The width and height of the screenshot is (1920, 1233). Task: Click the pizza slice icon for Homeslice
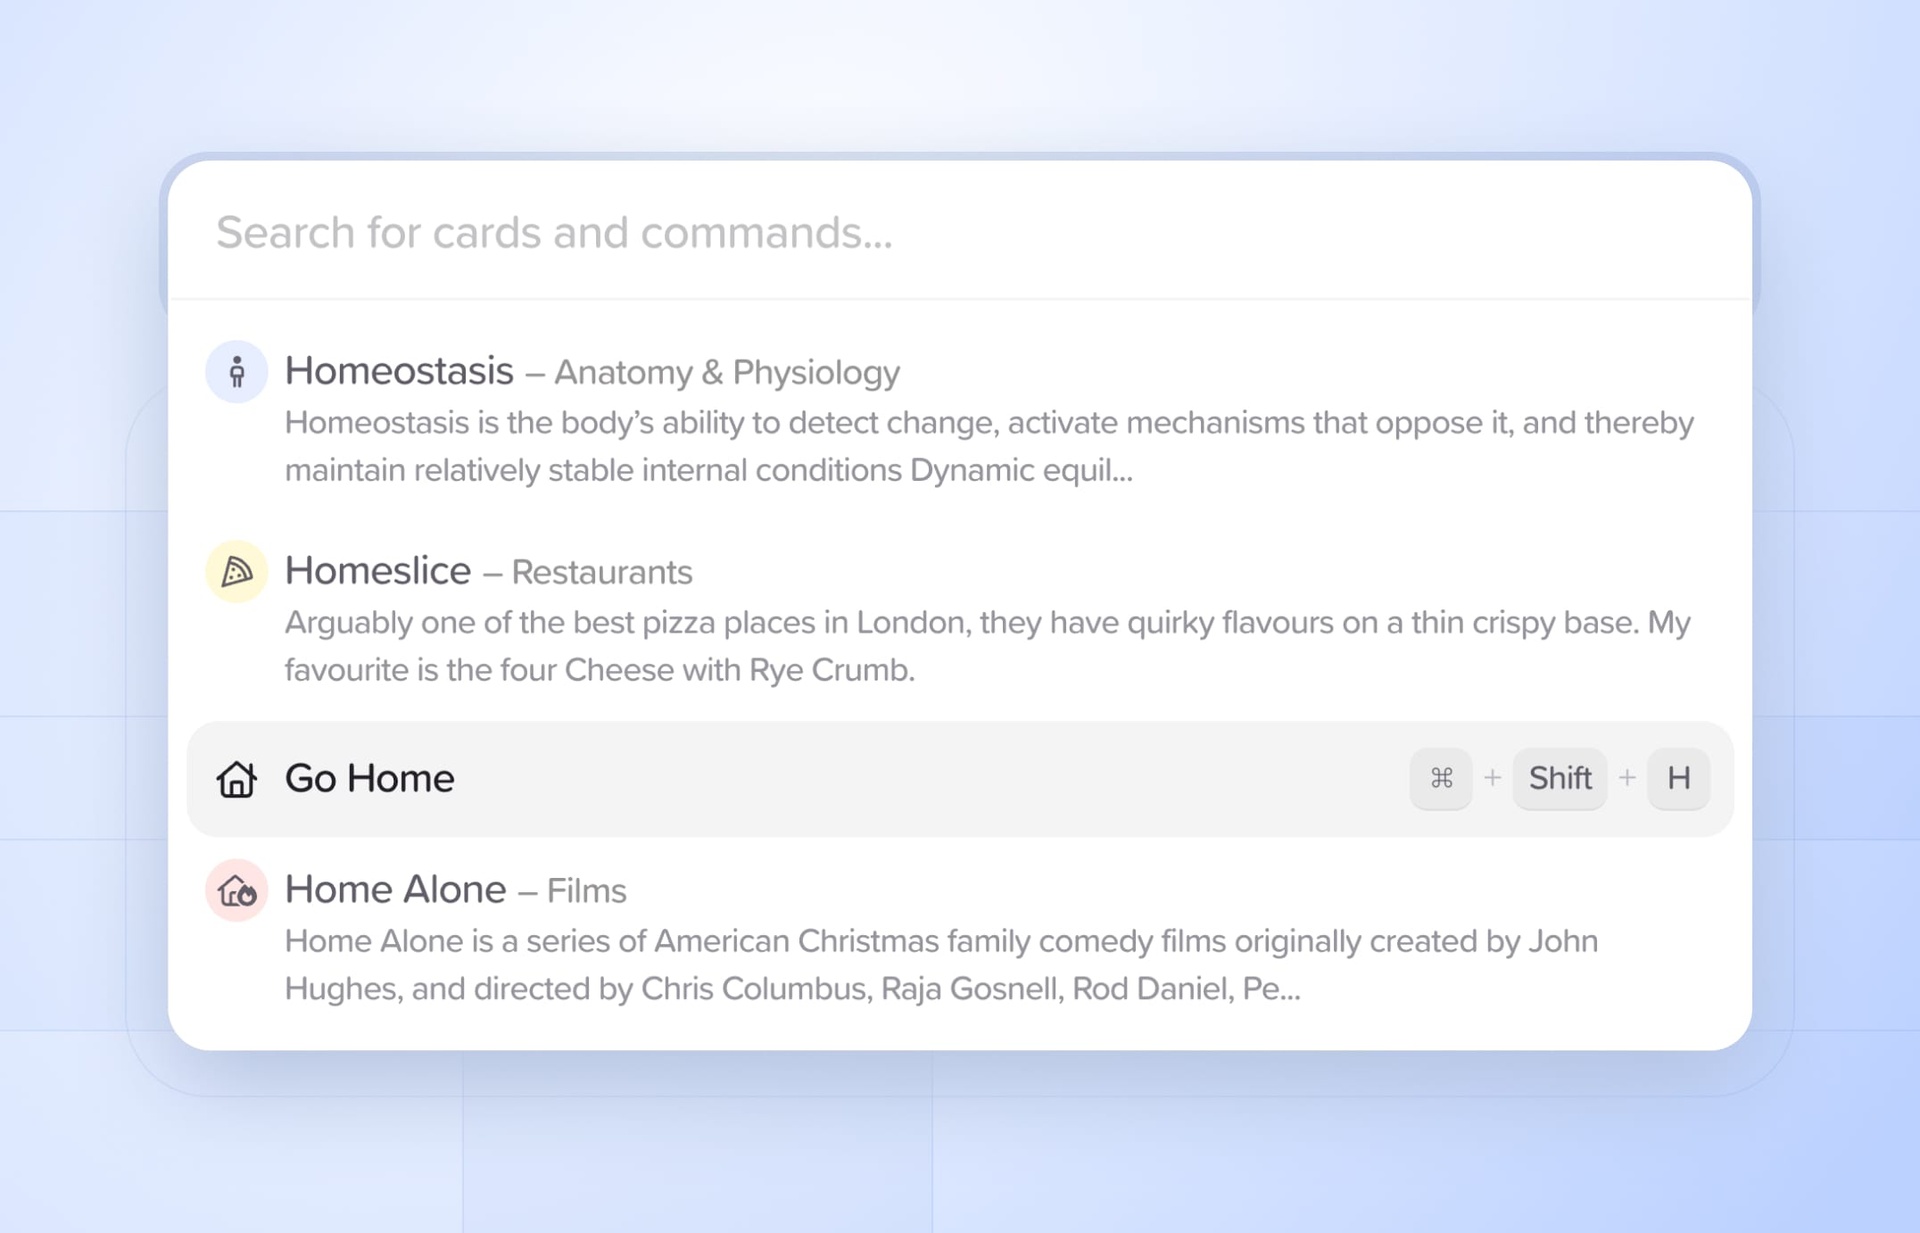pos(237,572)
